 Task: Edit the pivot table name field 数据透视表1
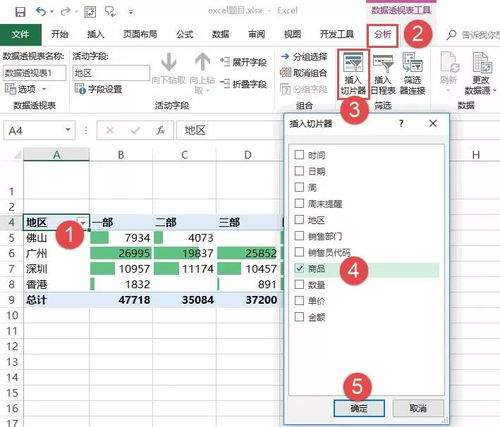tap(35, 73)
